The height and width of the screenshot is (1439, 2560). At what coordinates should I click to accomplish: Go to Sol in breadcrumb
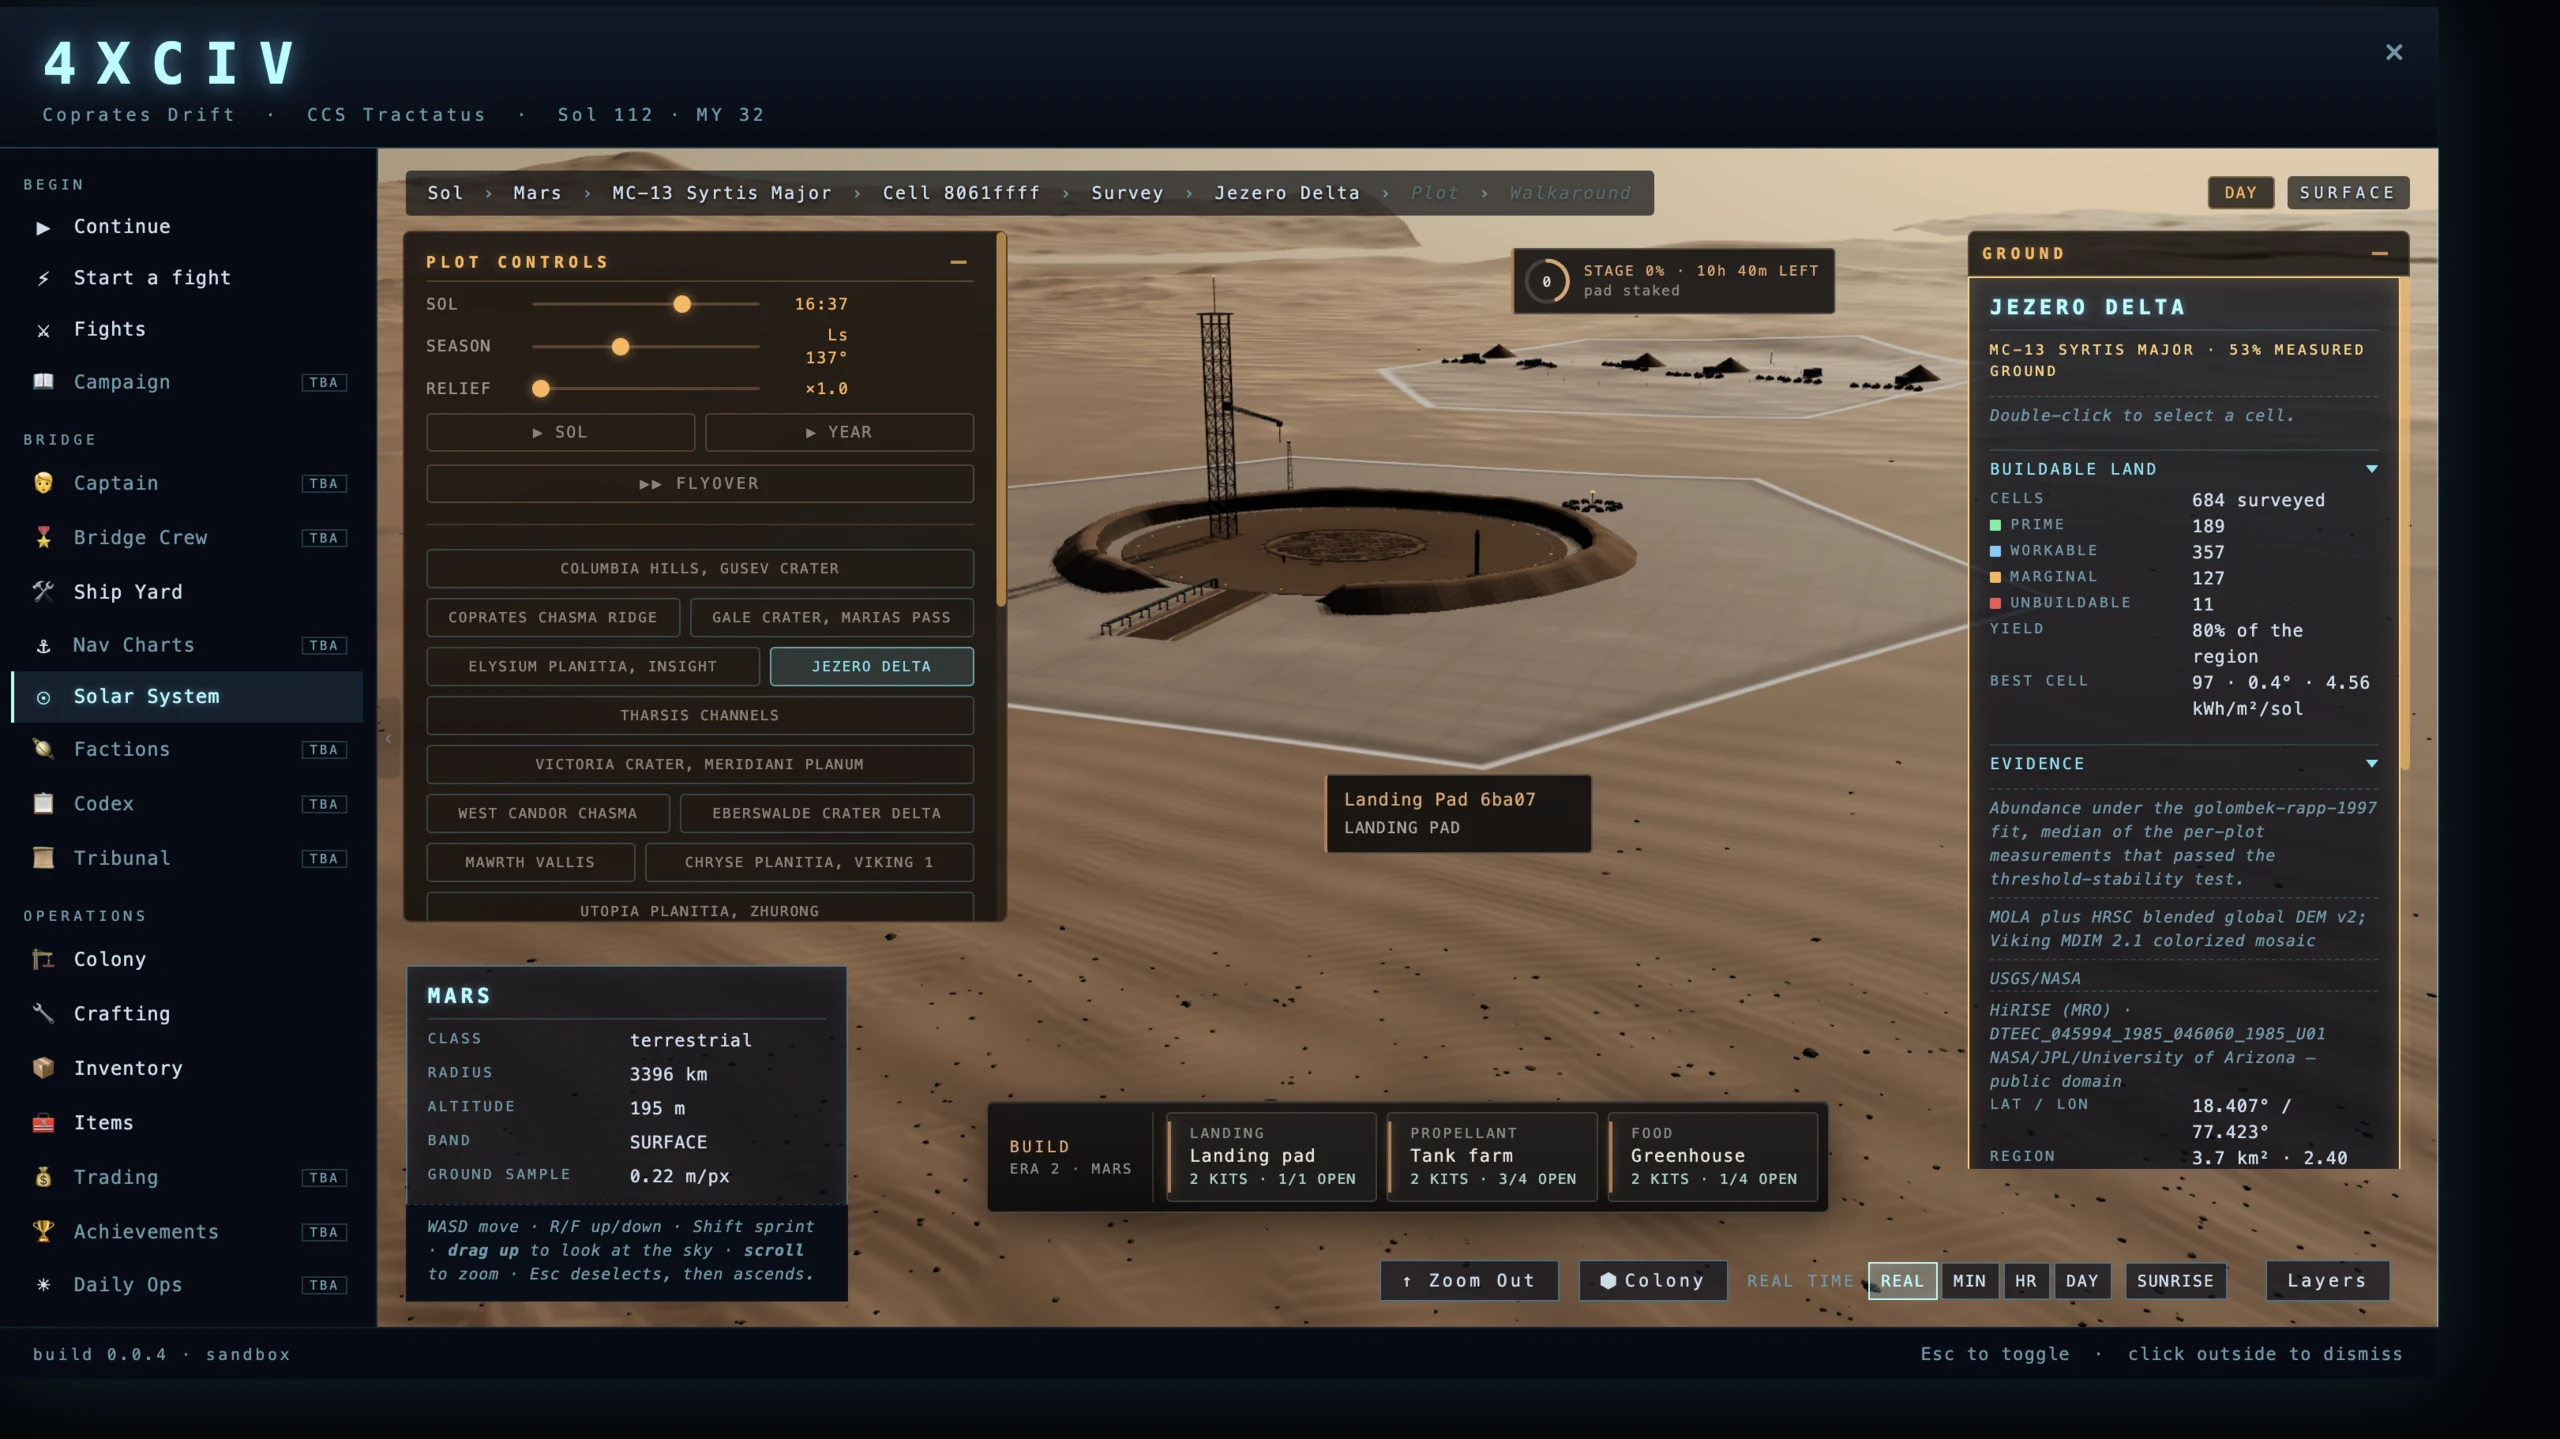(x=445, y=193)
